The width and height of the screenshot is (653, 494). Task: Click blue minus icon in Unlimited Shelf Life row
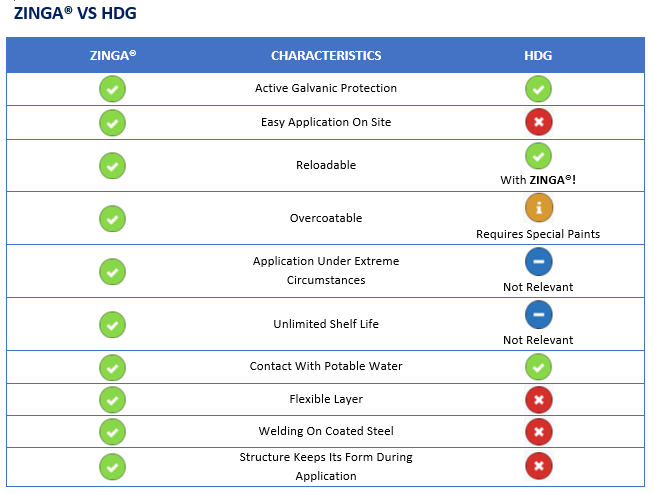pyautogui.click(x=538, y=314)
